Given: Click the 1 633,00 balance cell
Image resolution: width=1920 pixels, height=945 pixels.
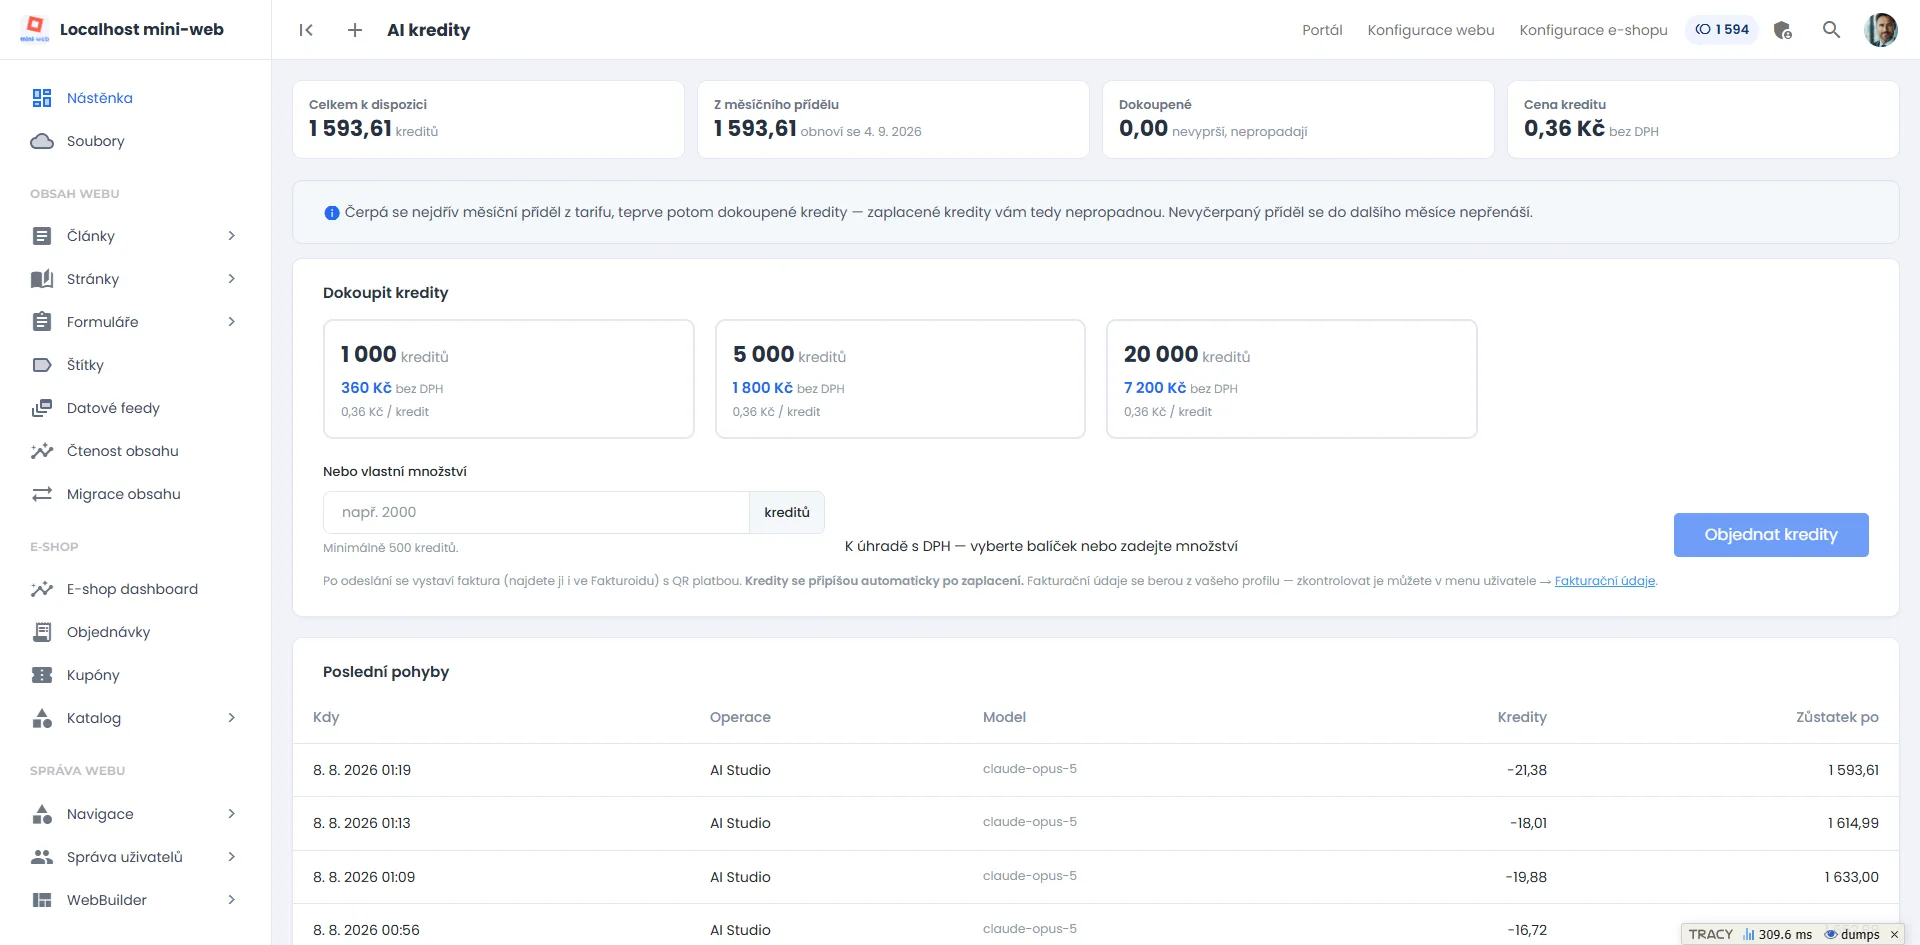Looking at the screenshot, I should 1851,877.
